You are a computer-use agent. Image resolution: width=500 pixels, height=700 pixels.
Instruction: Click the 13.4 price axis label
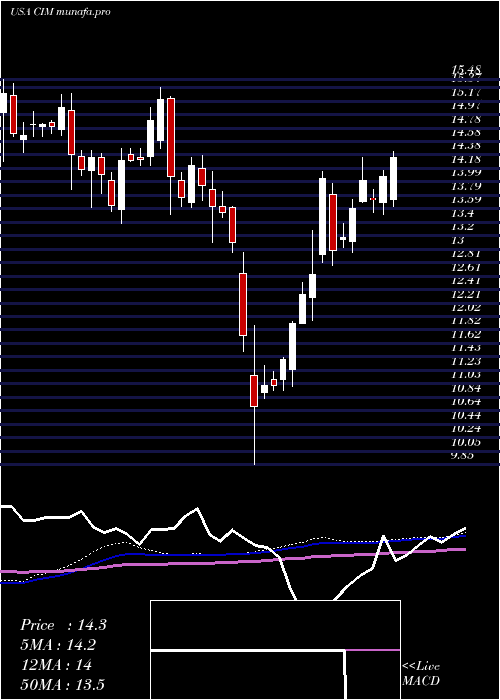pos(462,213)
